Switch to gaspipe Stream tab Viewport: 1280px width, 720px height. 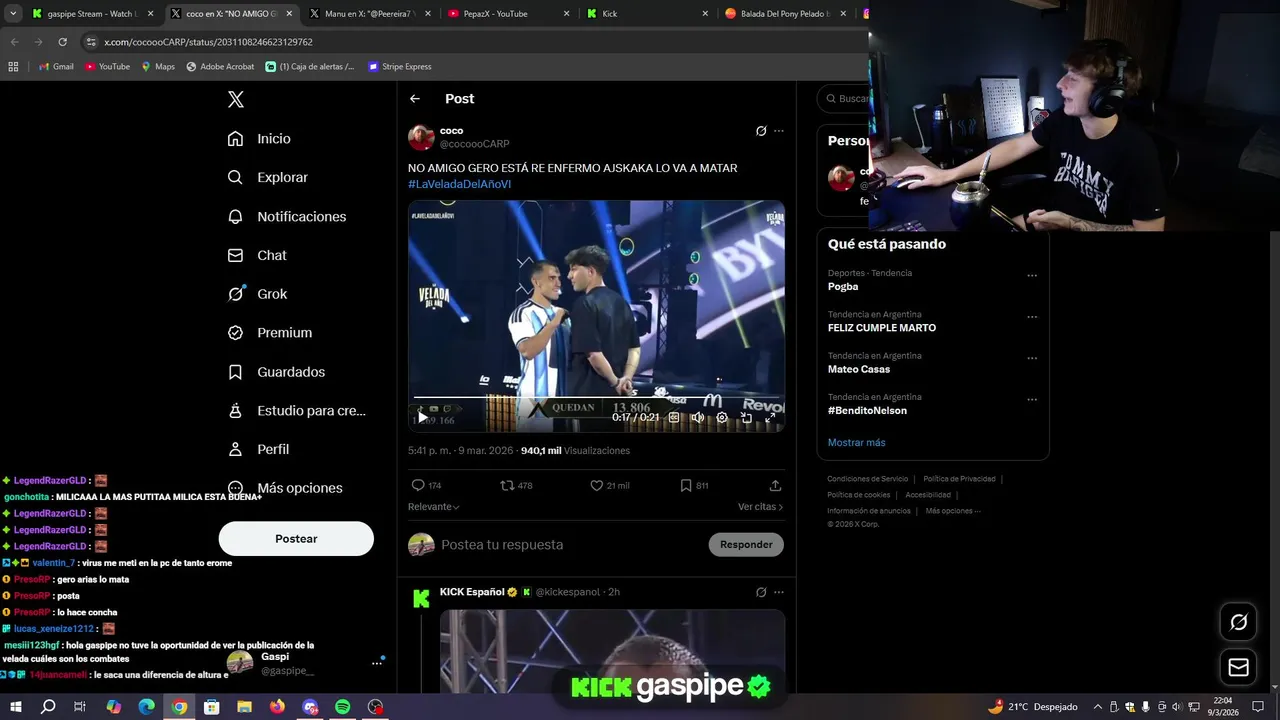tap(92, 14)
